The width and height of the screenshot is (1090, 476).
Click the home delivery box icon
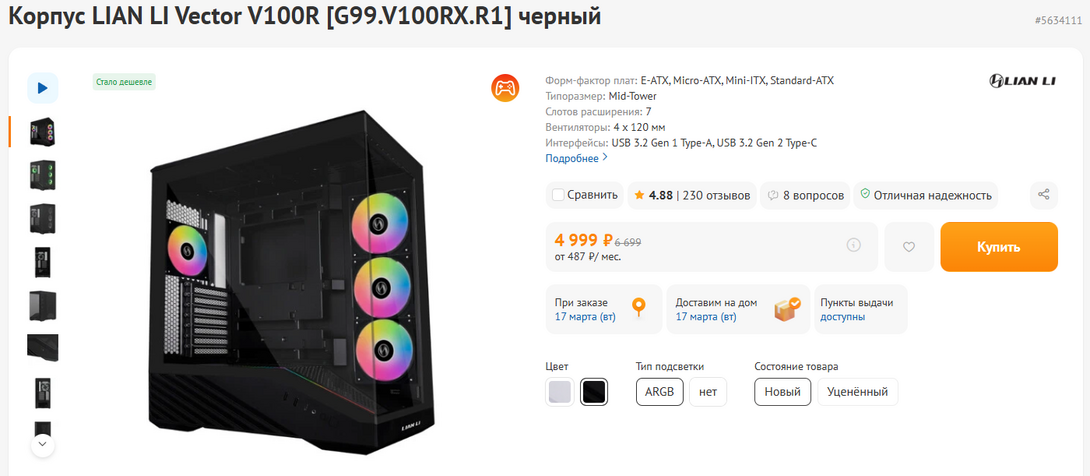787,309
